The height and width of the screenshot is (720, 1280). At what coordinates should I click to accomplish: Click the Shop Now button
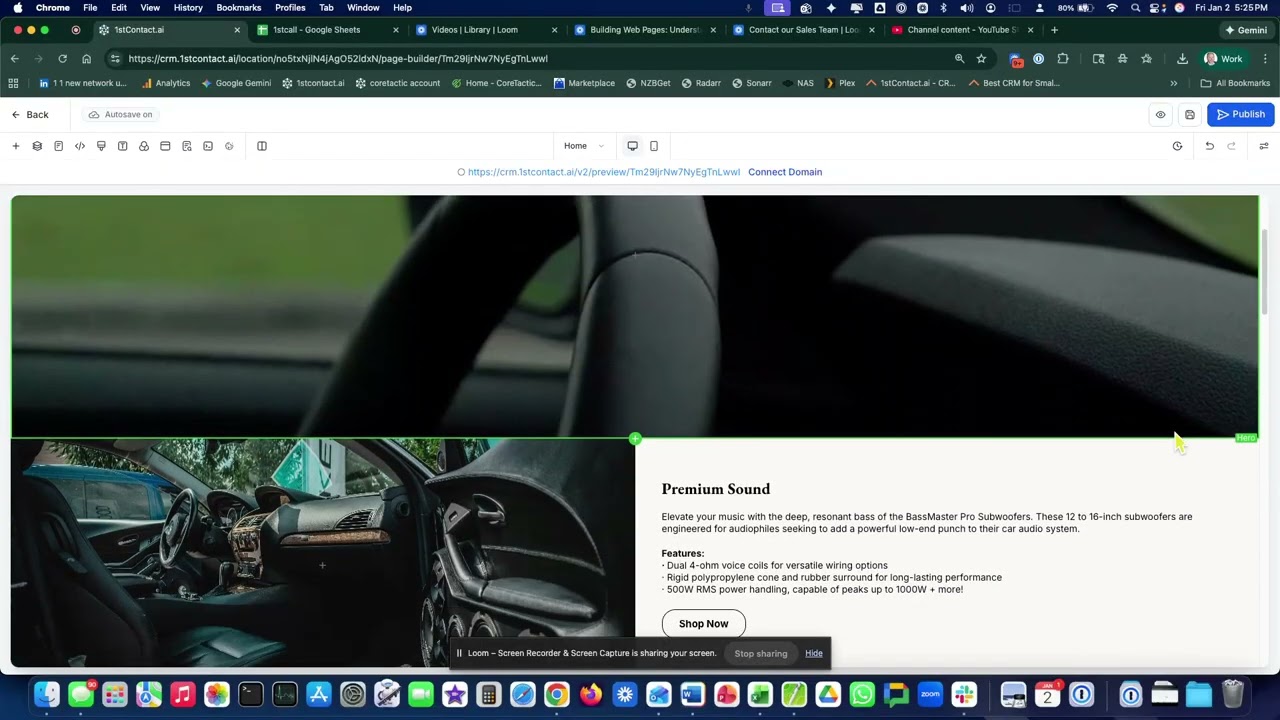point(703,624)
